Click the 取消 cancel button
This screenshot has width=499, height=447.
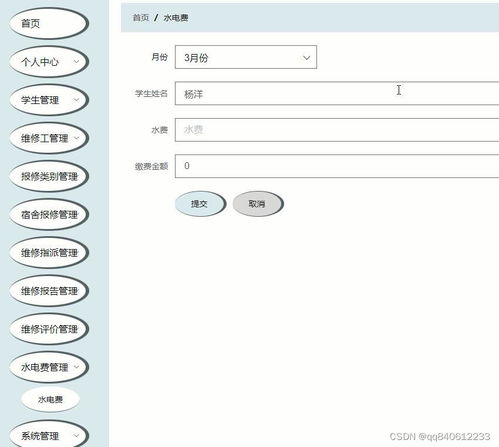pos(258,204)
